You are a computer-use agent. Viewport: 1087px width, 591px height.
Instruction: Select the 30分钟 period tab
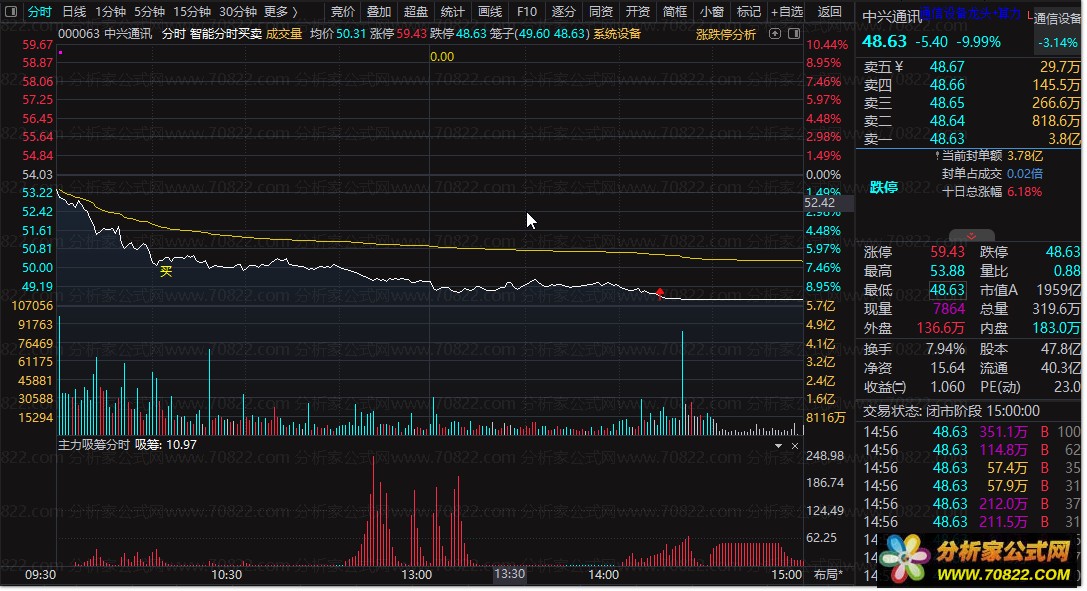pos(238,12)
